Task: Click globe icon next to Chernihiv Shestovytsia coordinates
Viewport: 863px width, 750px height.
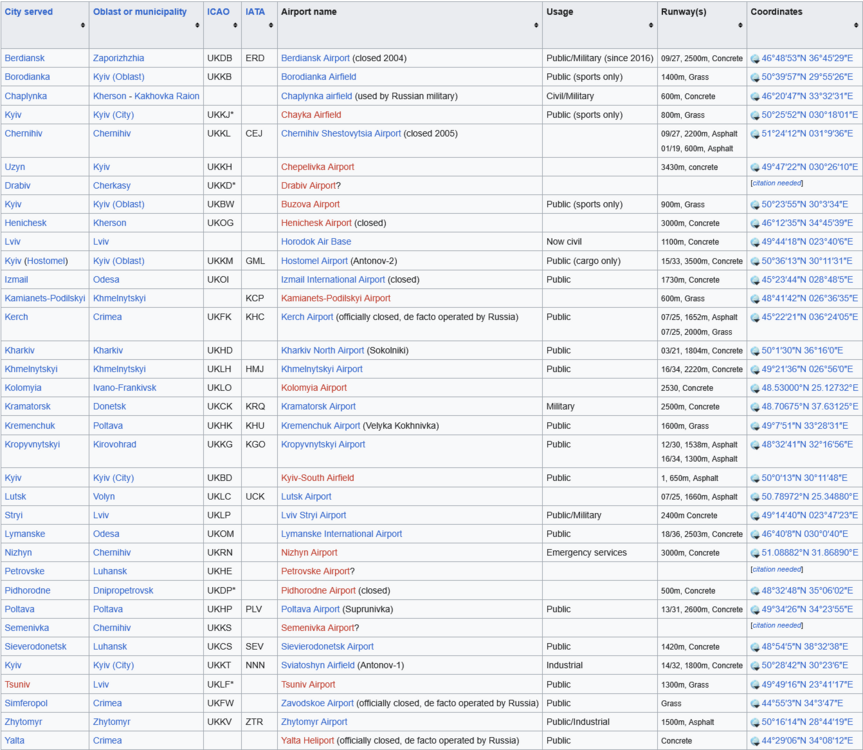Action: (x=755, y=134)
